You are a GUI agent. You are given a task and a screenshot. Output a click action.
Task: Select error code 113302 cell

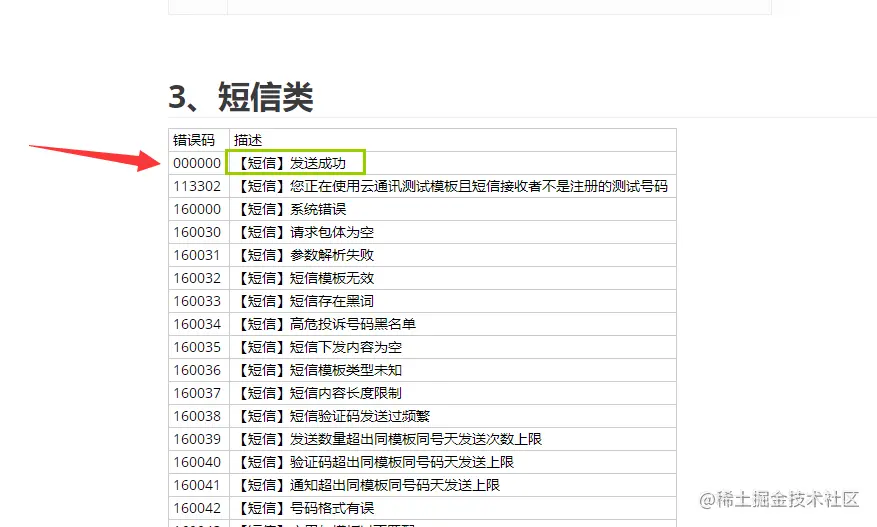pos(197,186)
